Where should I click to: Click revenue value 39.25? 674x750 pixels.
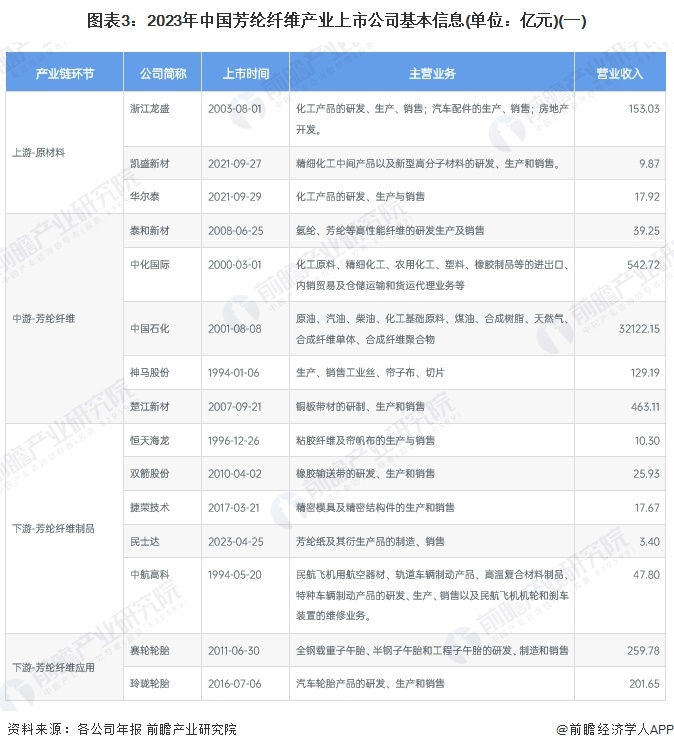pyautogui.click(x=646, y=231)
